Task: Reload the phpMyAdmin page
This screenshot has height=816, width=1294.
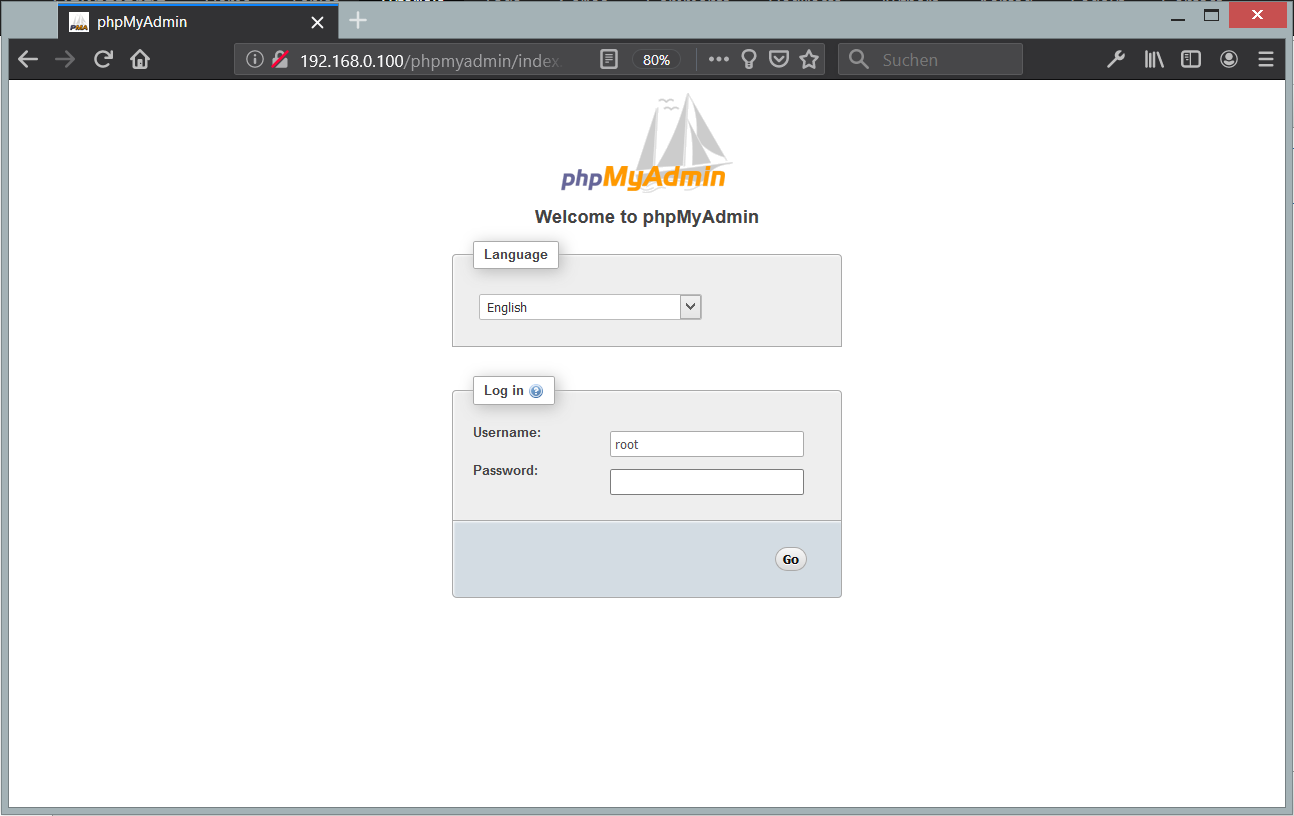Action: point(103,60)
